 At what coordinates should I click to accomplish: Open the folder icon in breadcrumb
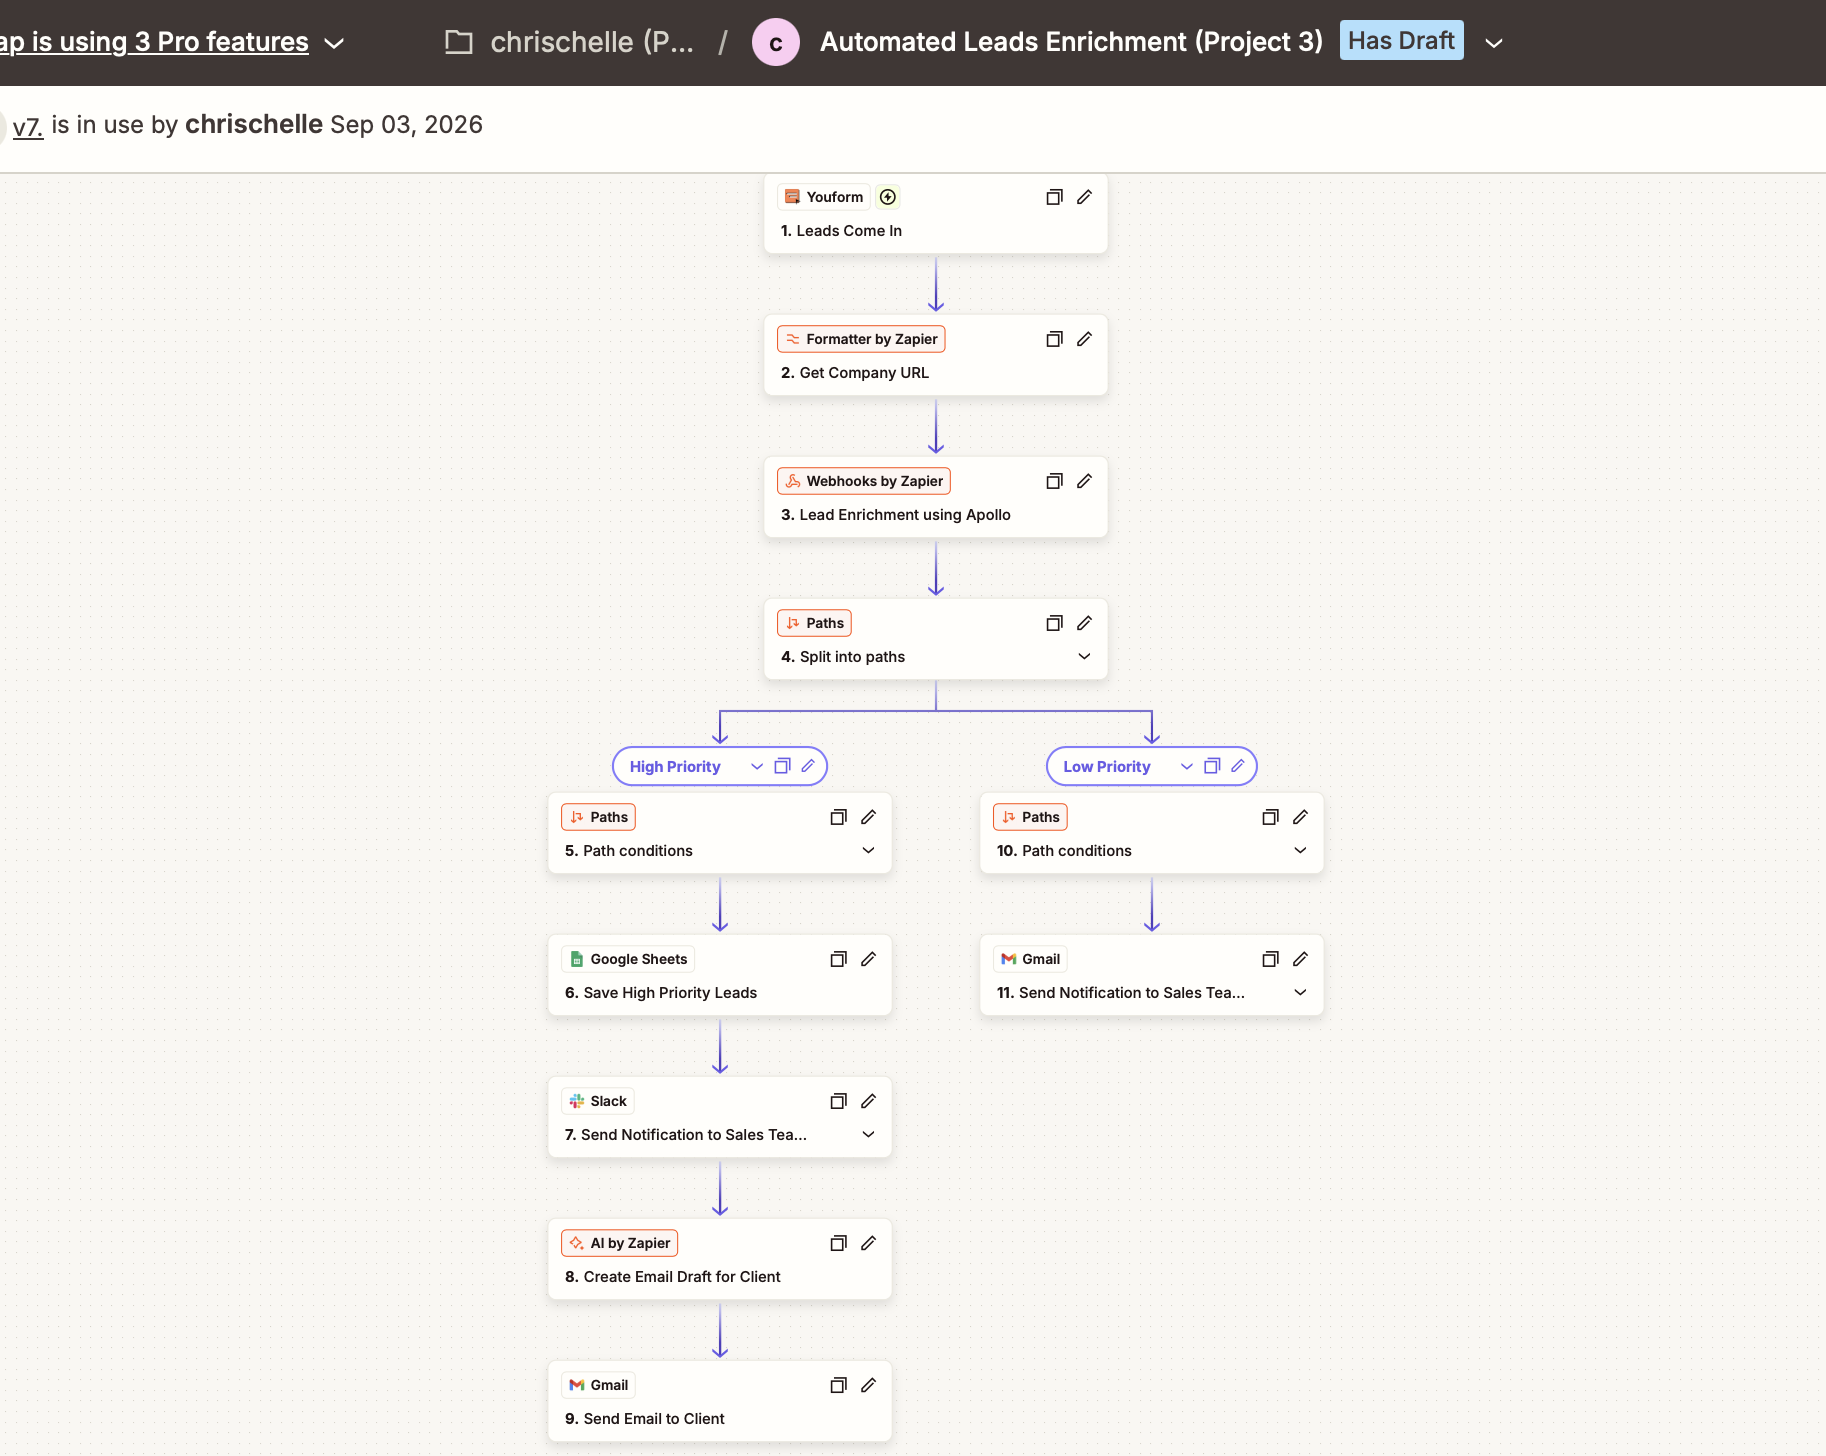(x=459, y=42)
